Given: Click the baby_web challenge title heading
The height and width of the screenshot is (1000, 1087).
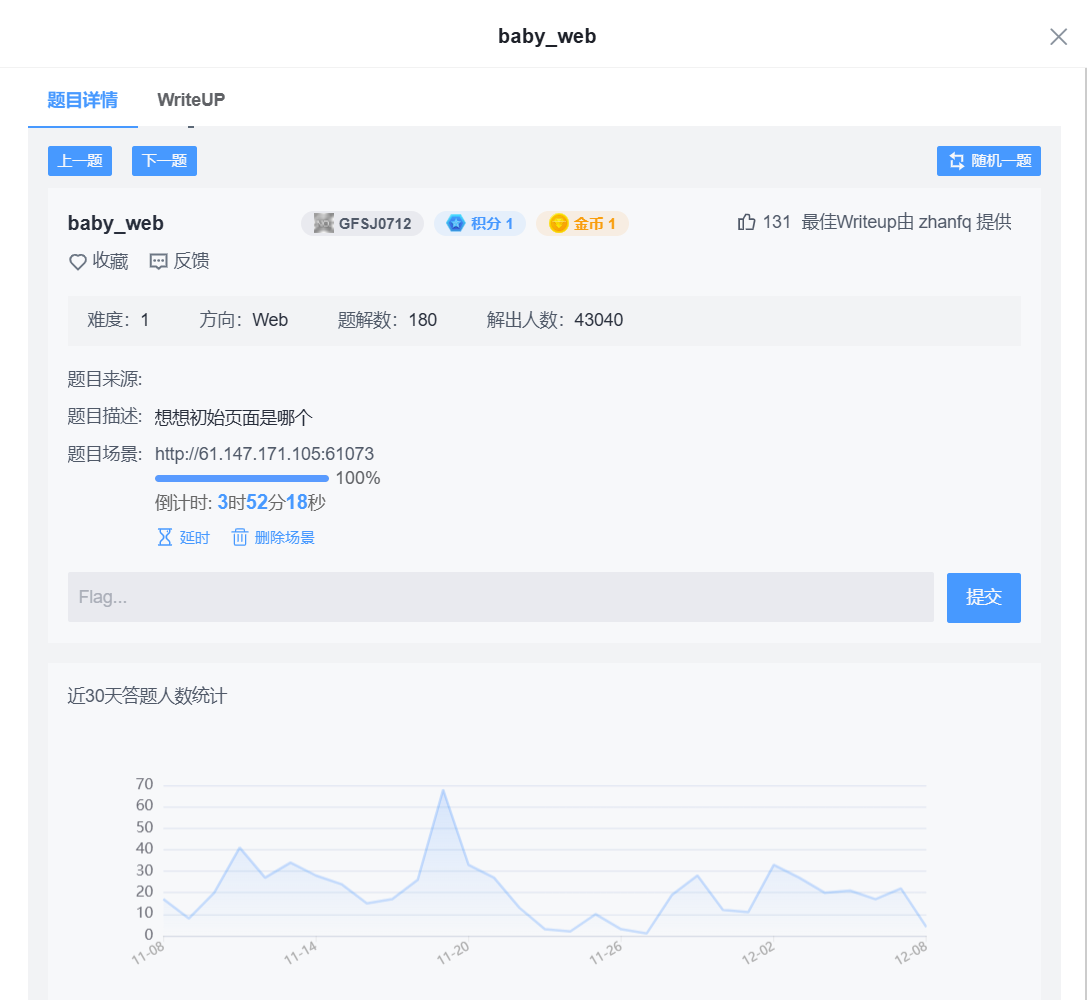Looking at the screenshot, I should (x=116, y=224).
